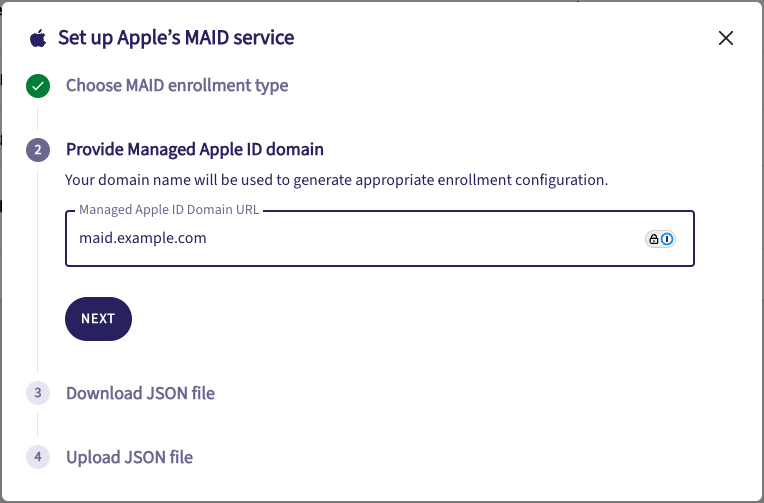Click the step 4 number circle
This screenshot has height=503, width=764.
pyautogui.click(x=38, y=457)
